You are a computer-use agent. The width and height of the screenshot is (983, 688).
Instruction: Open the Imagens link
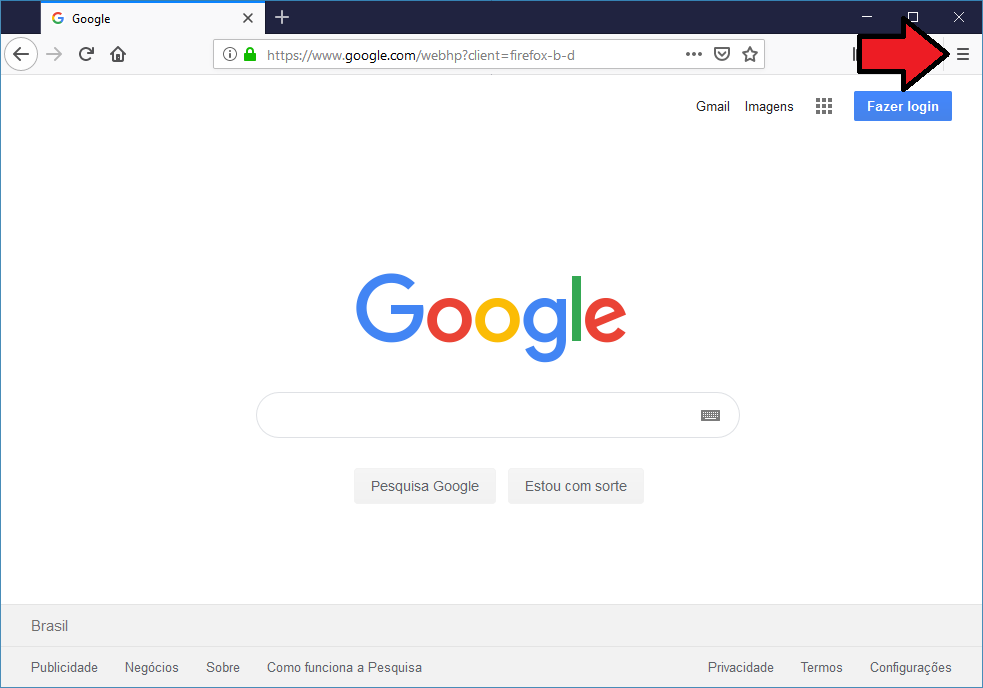769,107
